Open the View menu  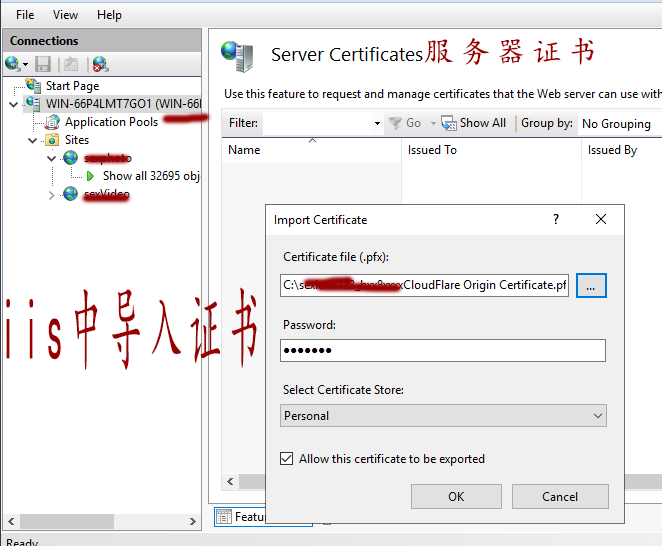coord(66,15)
